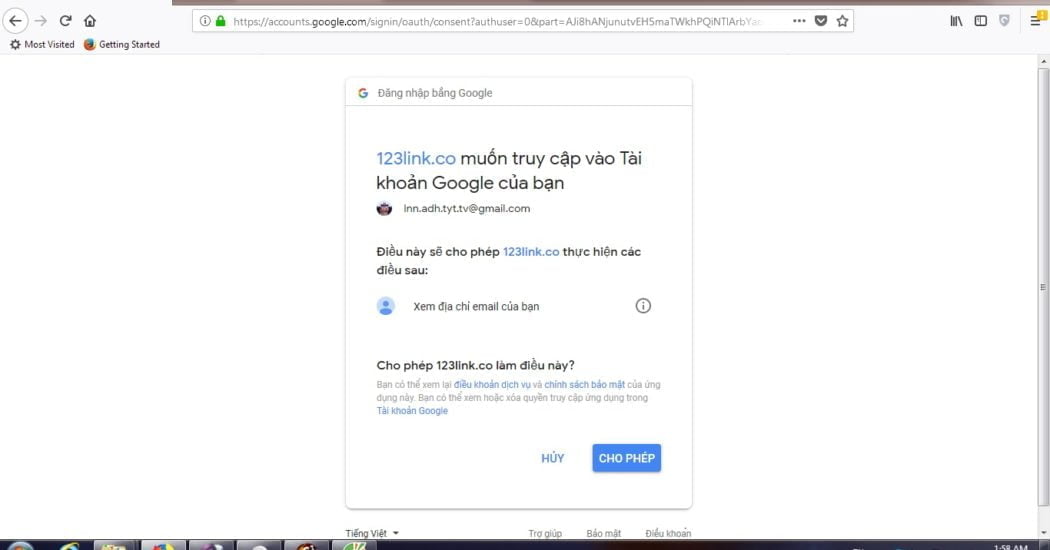The image size is (1050, 550).
Task: Click the email lnn.adh.tyt.tv@gmail.com text
Action: pyautogui.click(x=467, y=208)
